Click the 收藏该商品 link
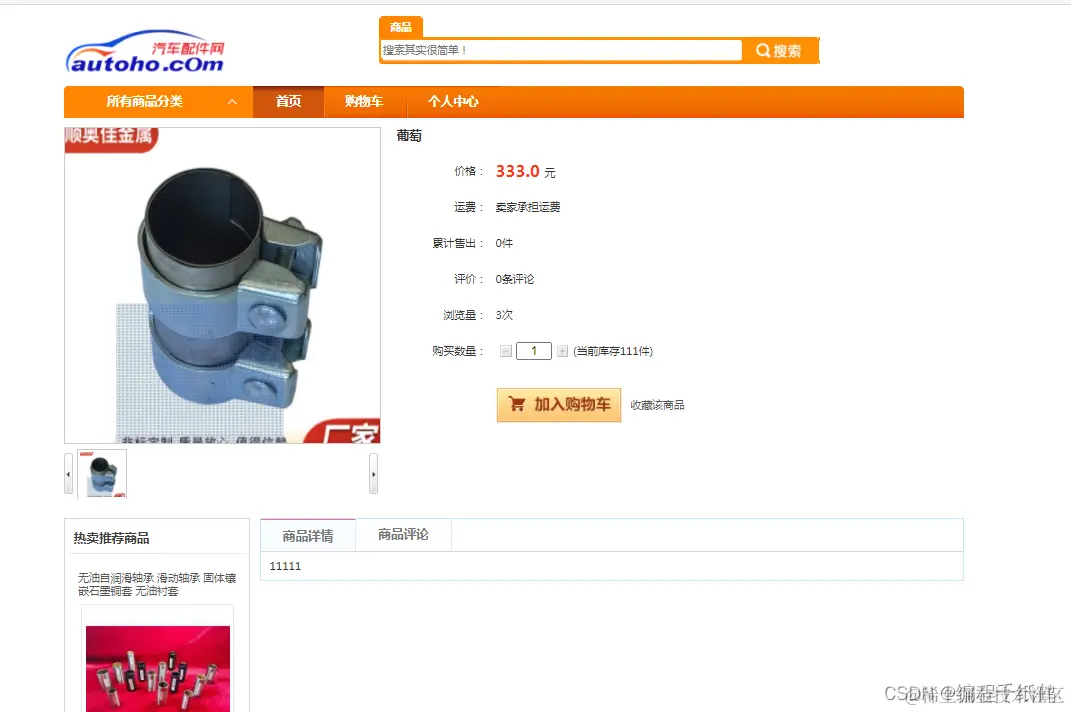 (x=657, y=405)
